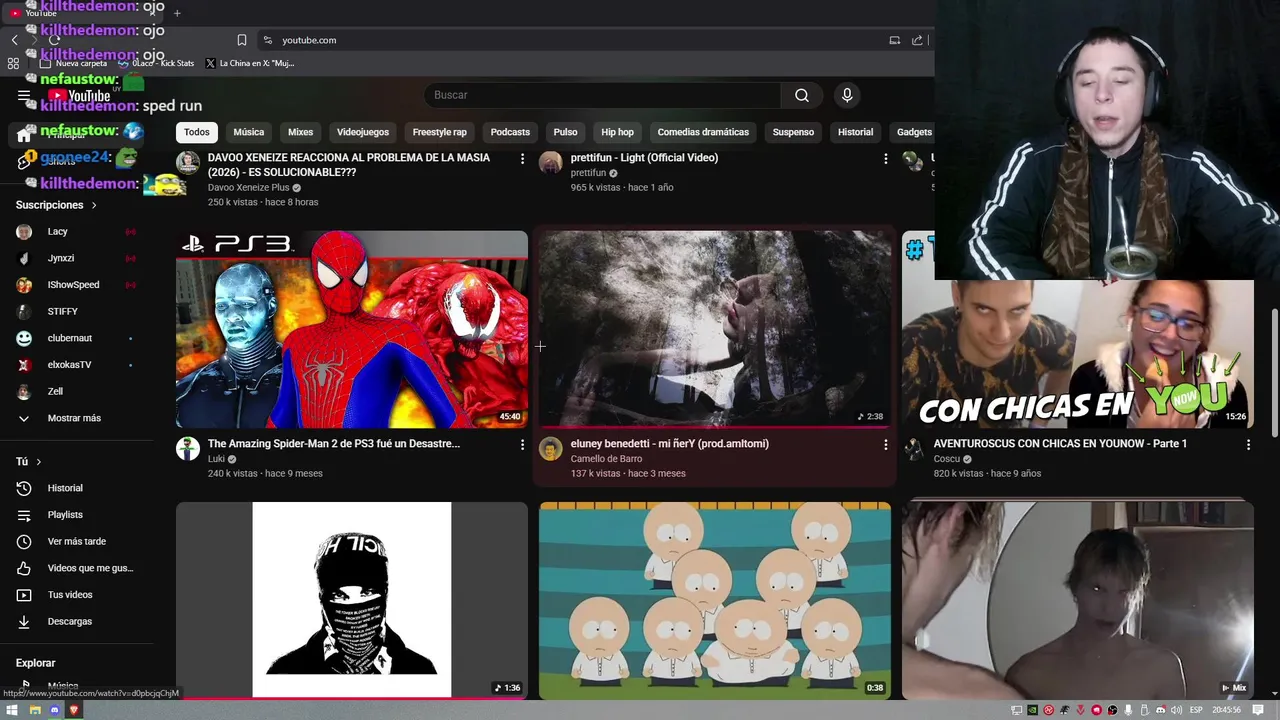Open options menu for Davoo Xeneize video
The width and height of the screenshot is (1280, 720).
[522, 158]
